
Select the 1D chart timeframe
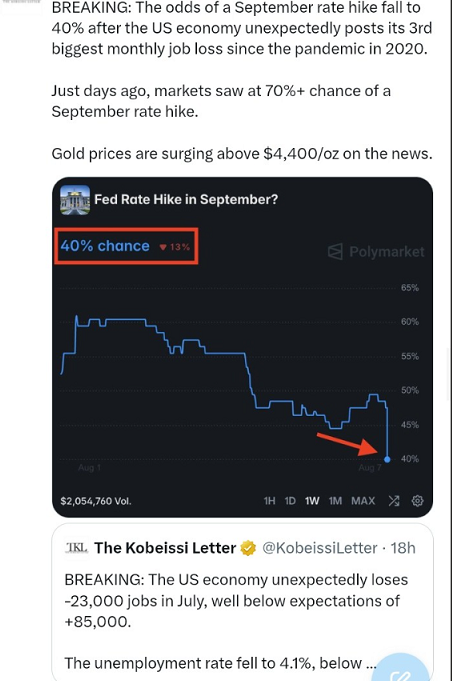tap(290, 501)
